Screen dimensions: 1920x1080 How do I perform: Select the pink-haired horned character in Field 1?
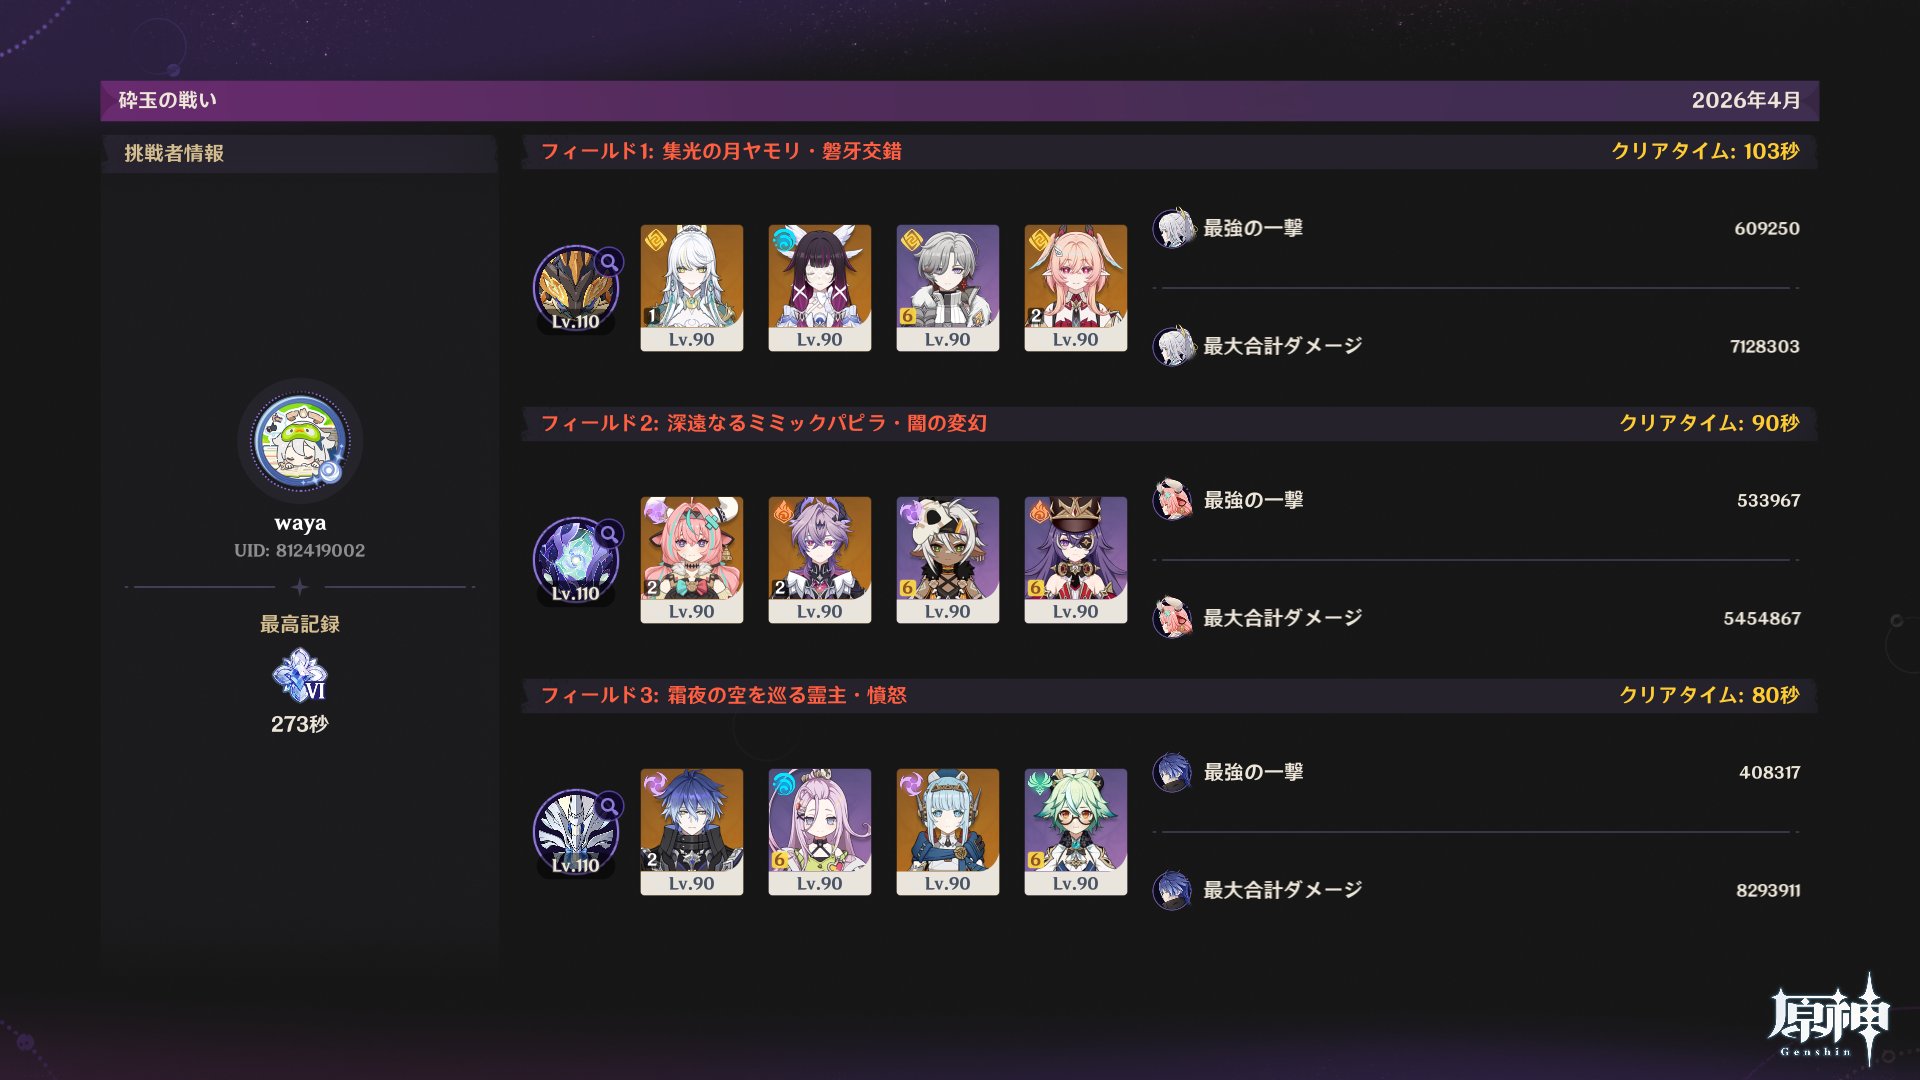1076,288
